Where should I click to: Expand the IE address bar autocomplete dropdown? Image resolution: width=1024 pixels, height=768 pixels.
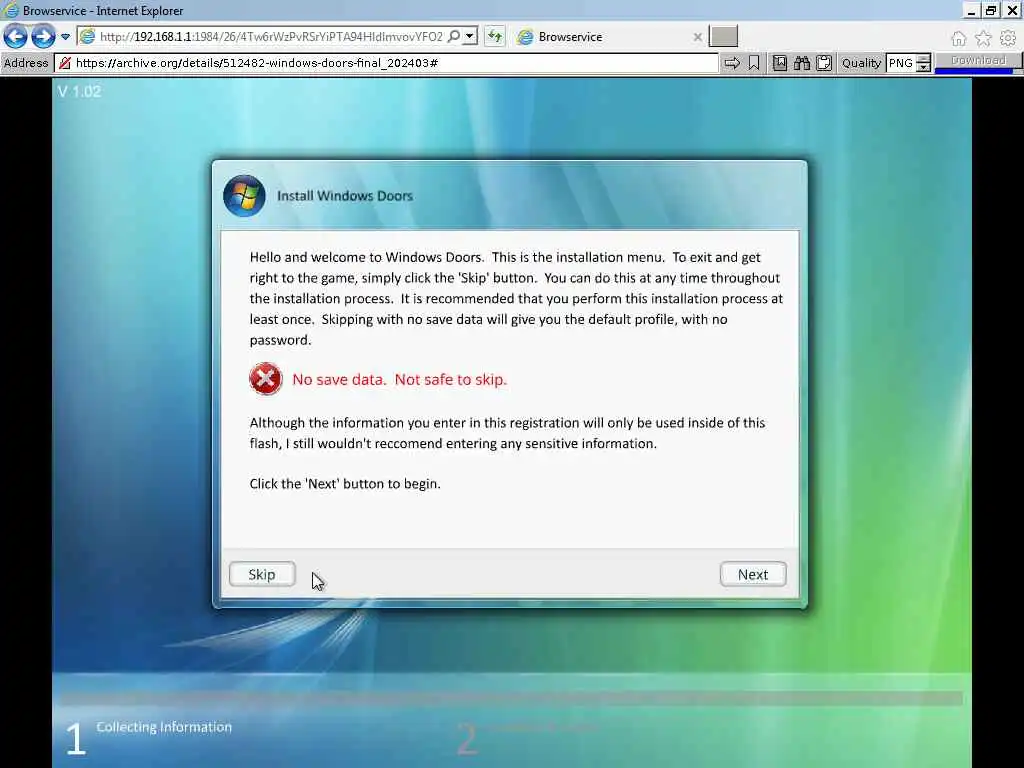(x=470, y=37)
